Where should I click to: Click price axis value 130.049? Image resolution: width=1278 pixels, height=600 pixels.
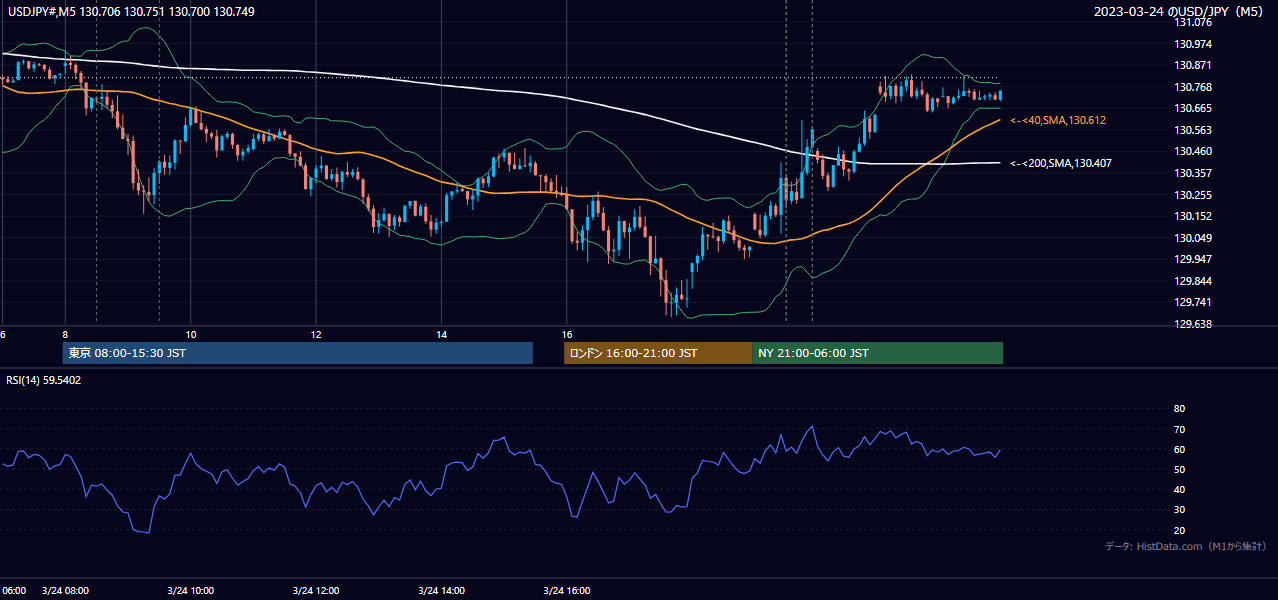(1192, 238)
